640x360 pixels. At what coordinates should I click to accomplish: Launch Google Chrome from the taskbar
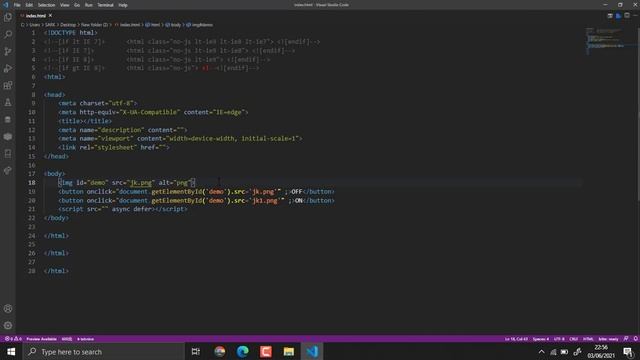220,351
